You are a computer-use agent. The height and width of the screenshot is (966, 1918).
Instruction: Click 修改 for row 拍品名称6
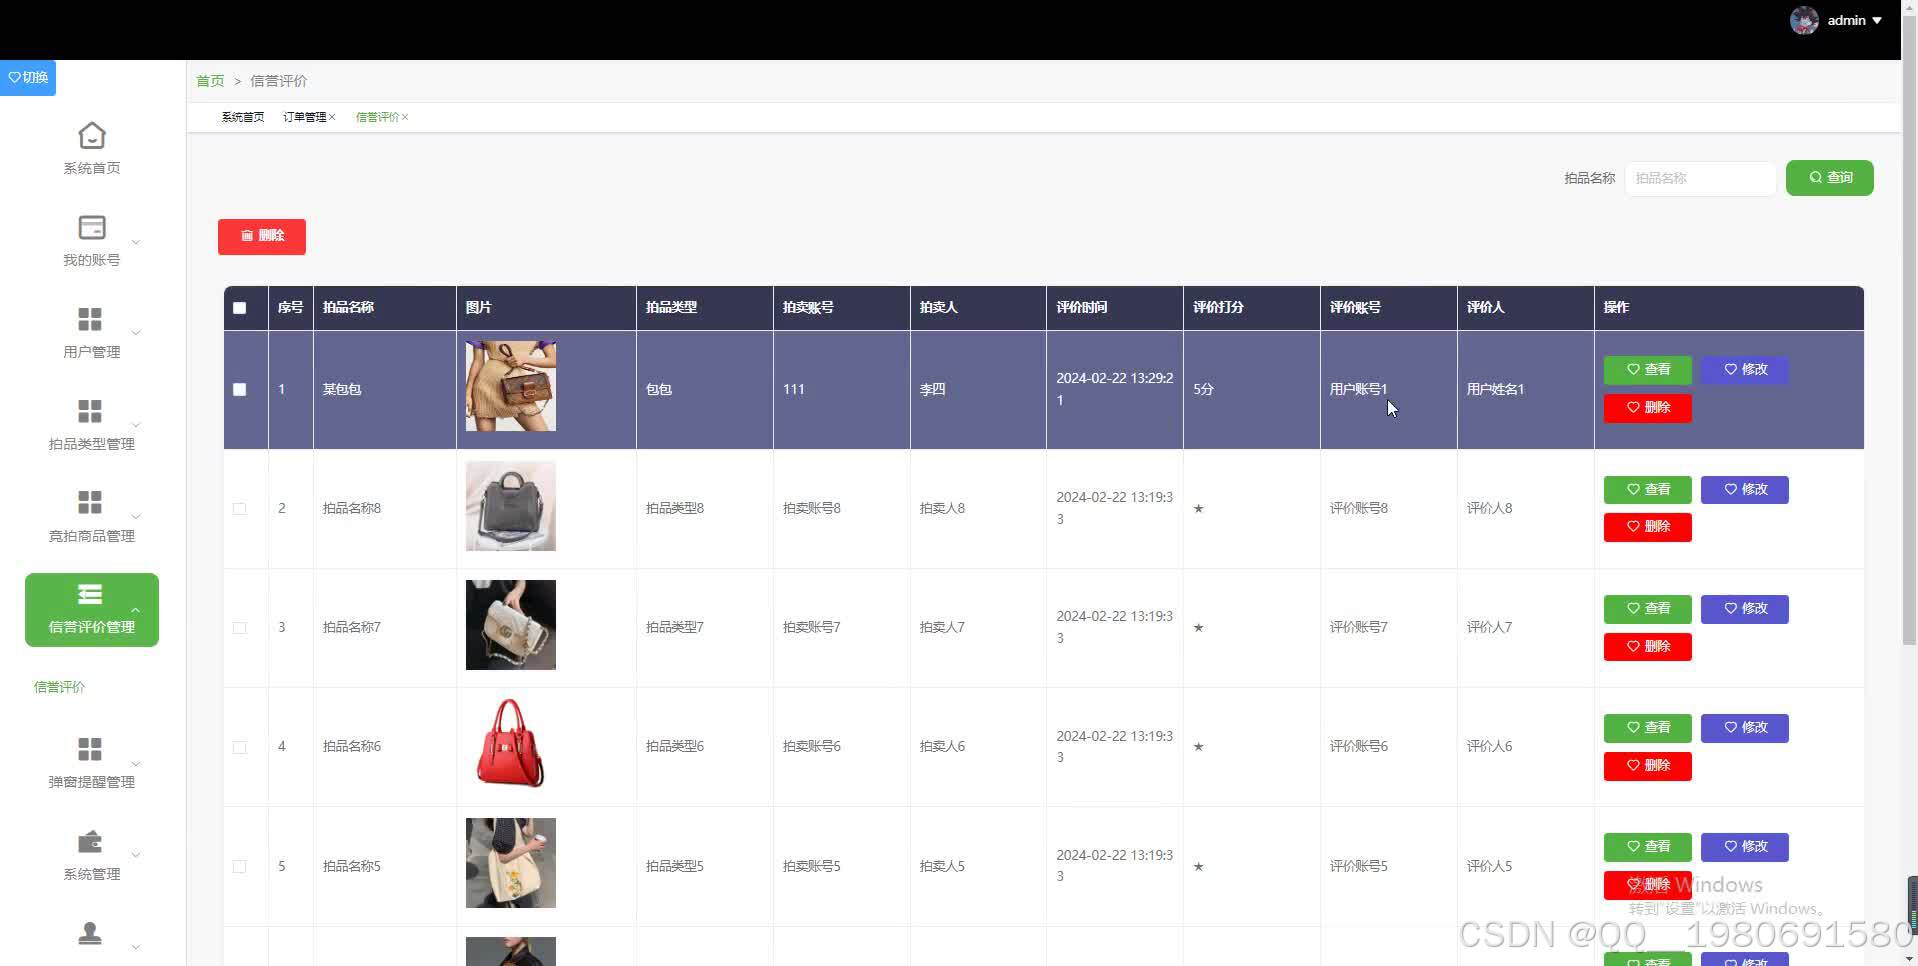coord(1744,728)
